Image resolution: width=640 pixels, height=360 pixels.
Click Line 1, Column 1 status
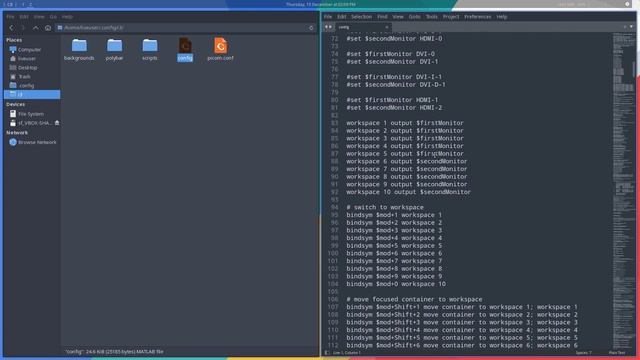tap(346, 353)
